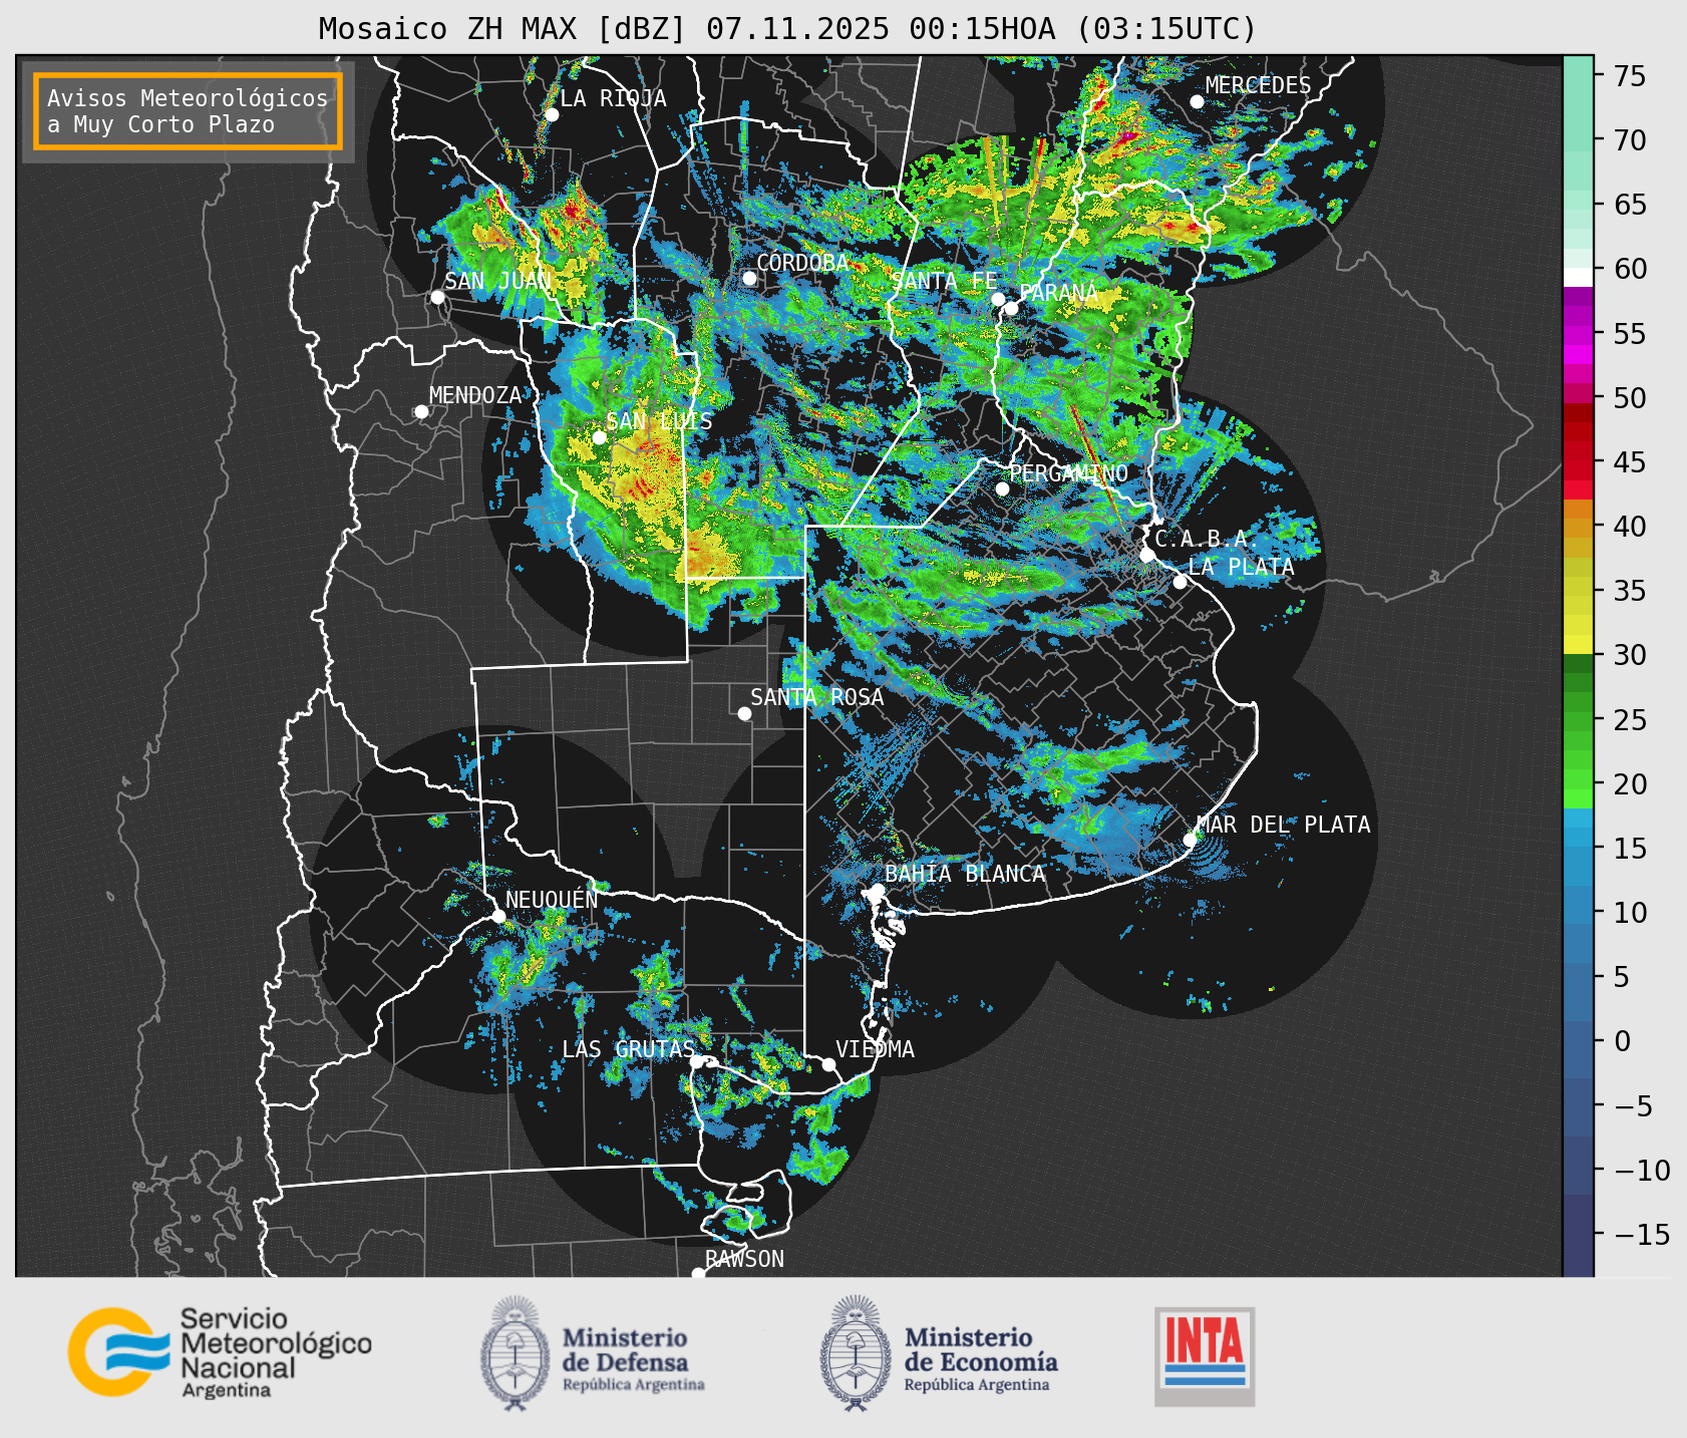Click the NEUQUÉN label text
The image size is (1687, 1438).
pyautogui.click(x=552, y=900)
